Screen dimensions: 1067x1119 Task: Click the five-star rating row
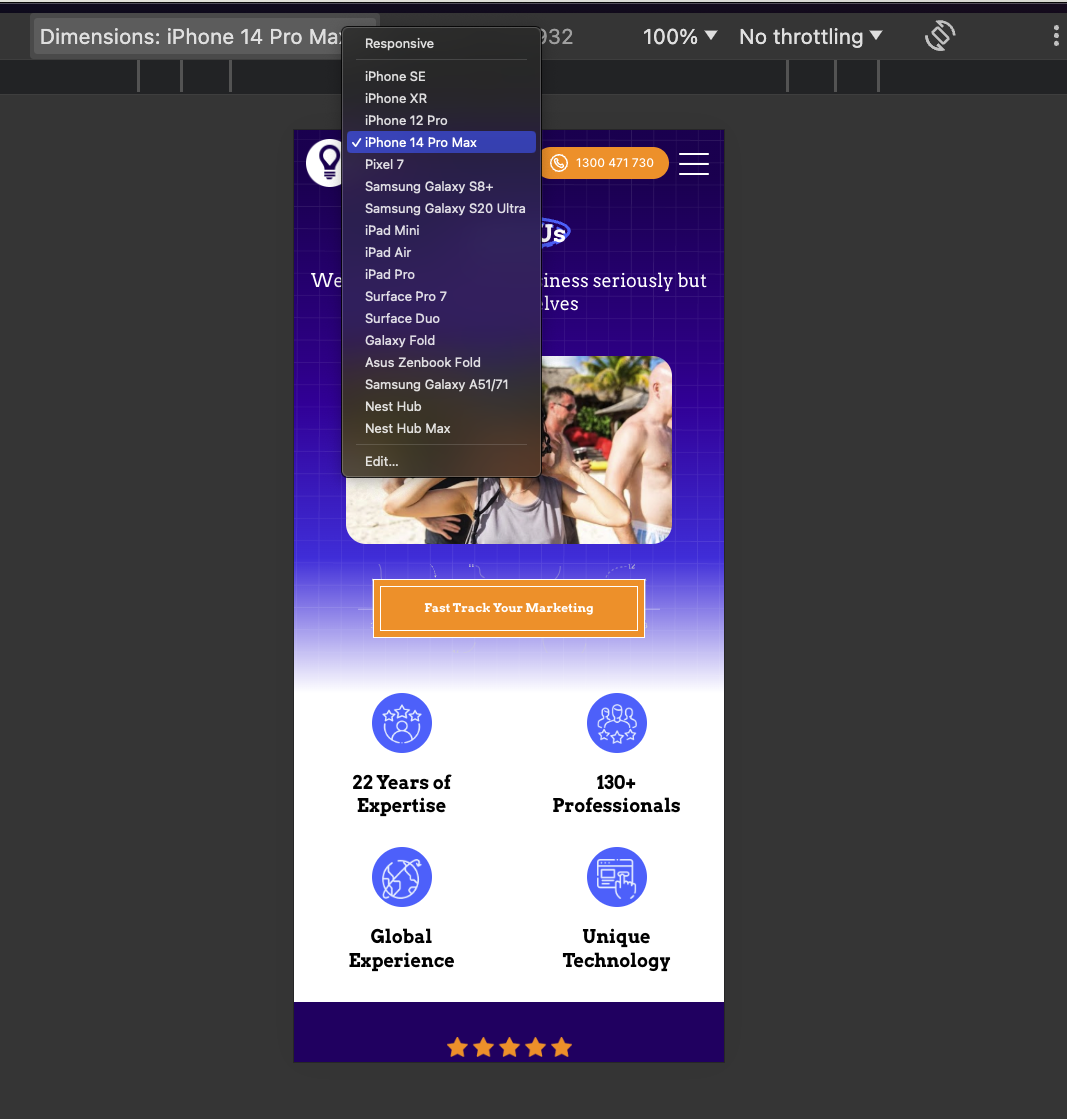click(x=509, y=1047)
